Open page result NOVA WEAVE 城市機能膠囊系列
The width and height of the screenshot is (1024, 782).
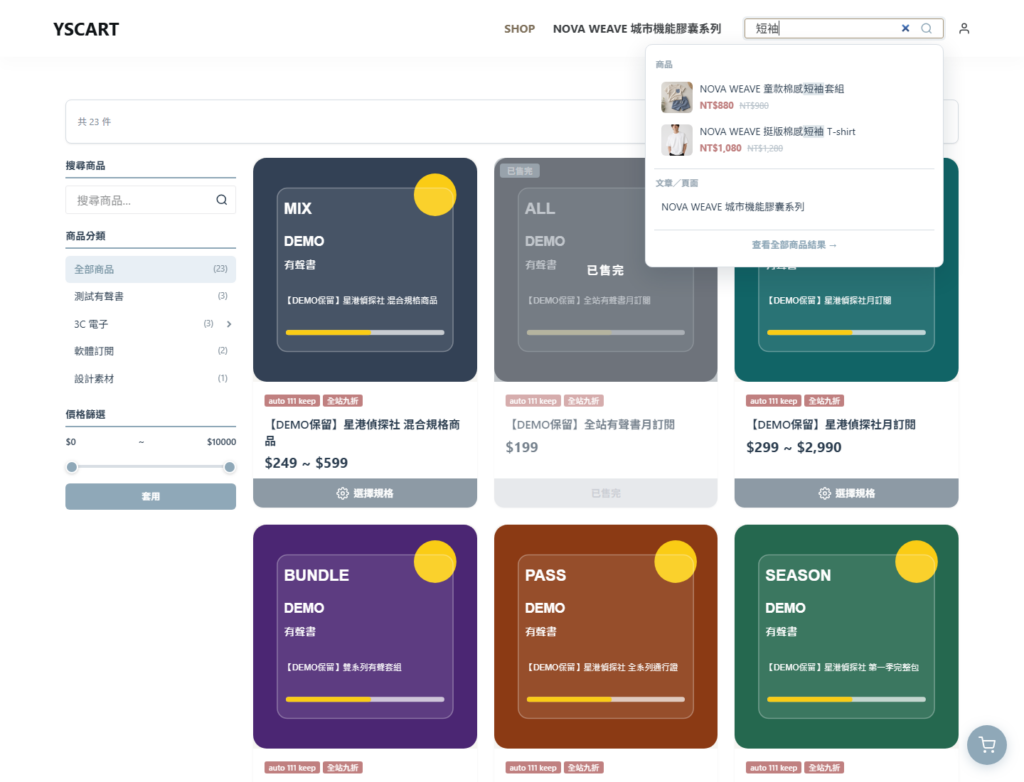pyautogui.click(x=733, y=206)
